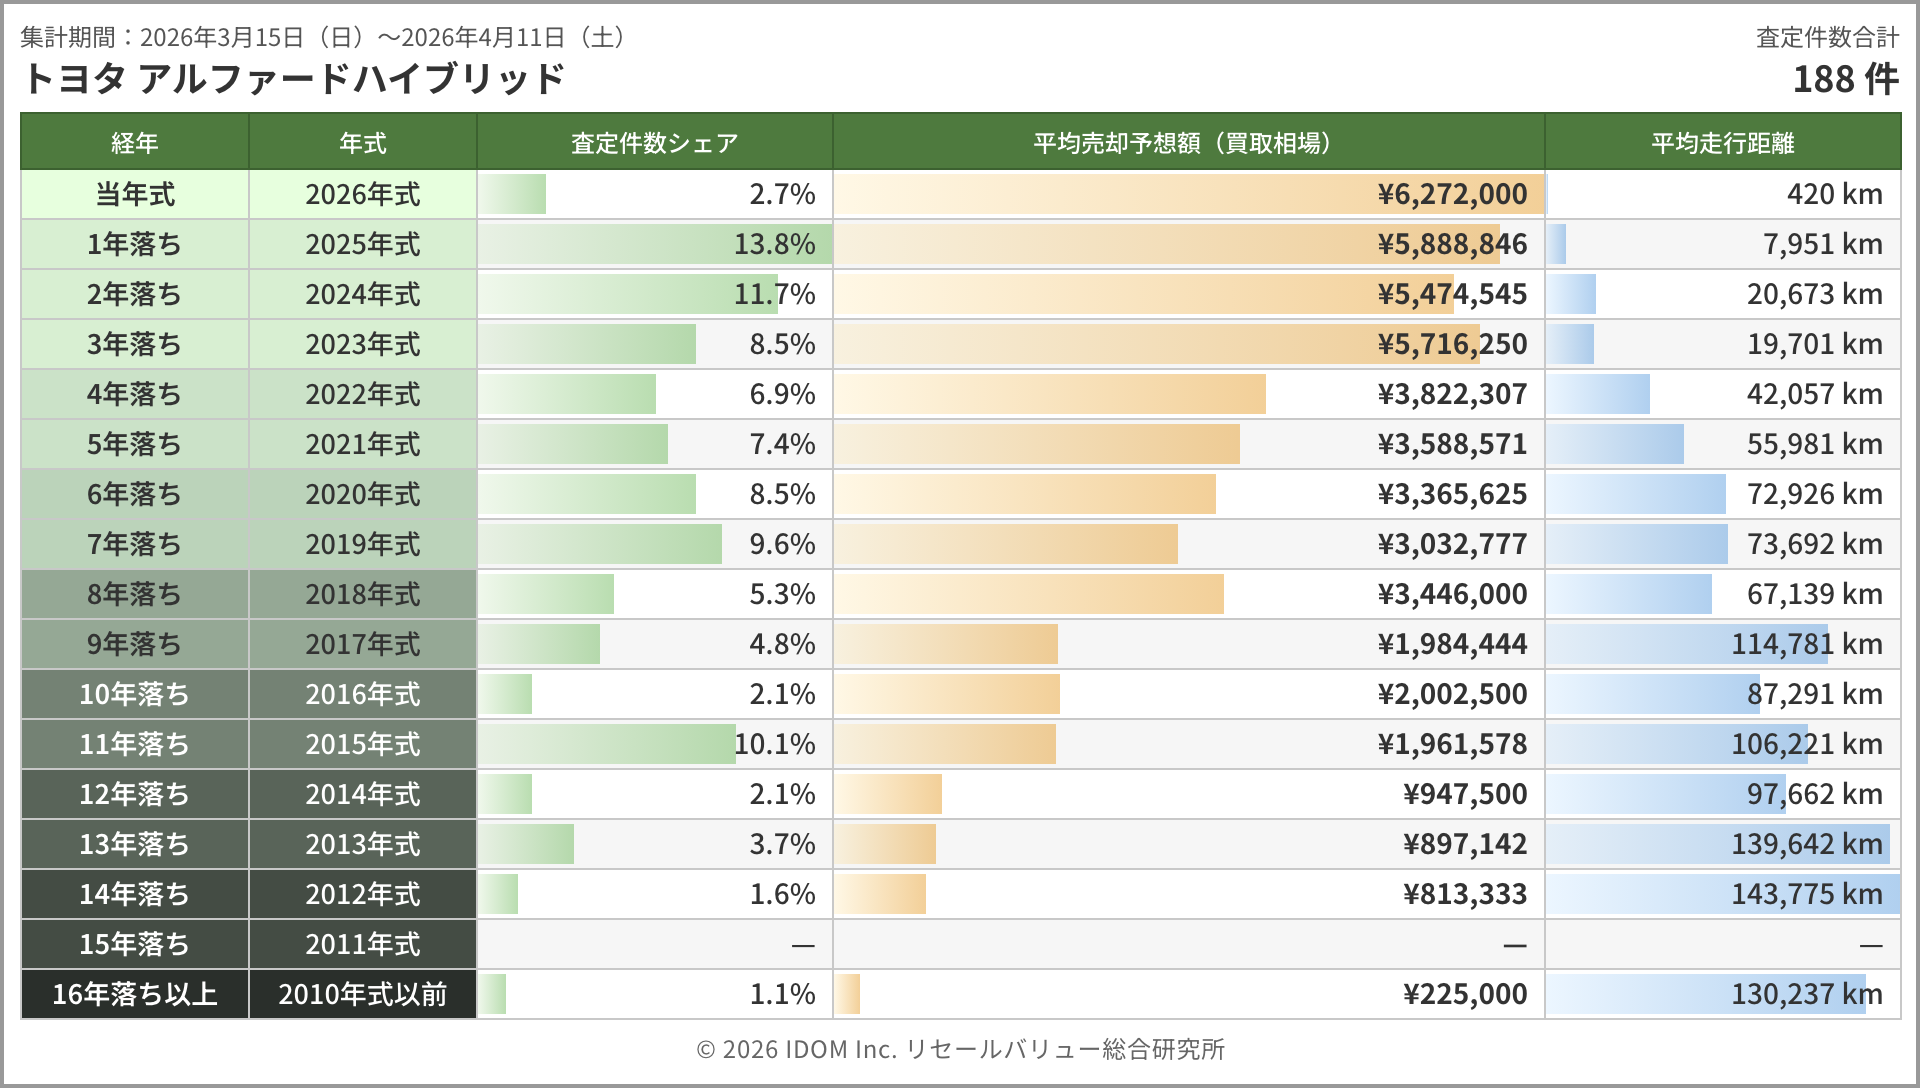Select the 3年落ち row label
Image resolution: width=1920 pixels, height=1088 pixels.
[x=135, y=344]
